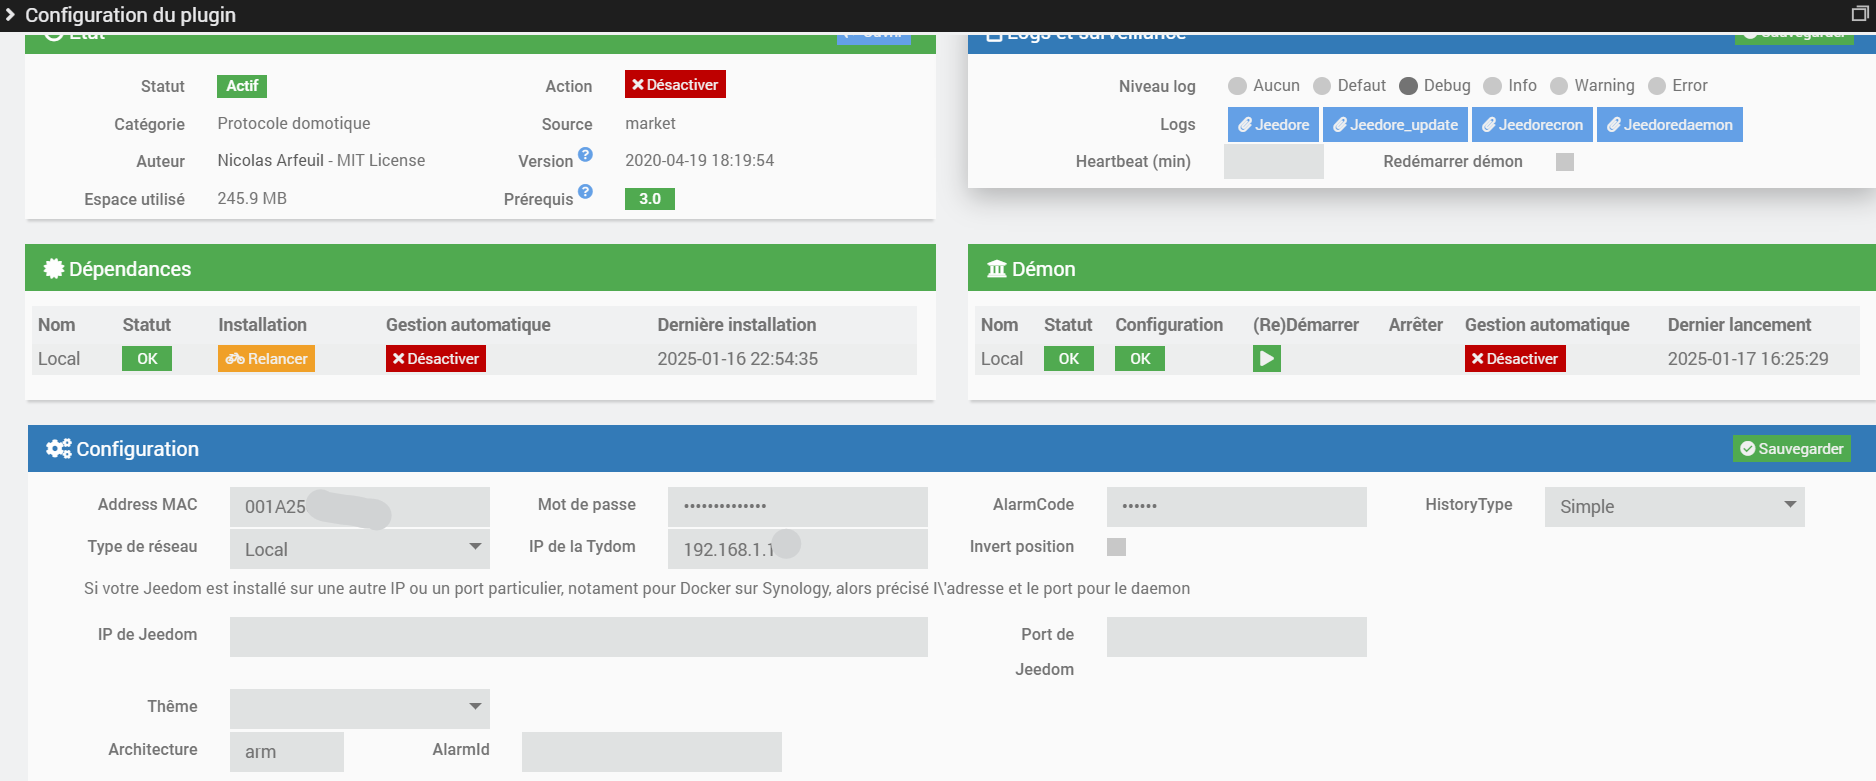The image size is (1876, 781).
Task: Click the Prérequis 3.0 version badge
Action: 650,199
